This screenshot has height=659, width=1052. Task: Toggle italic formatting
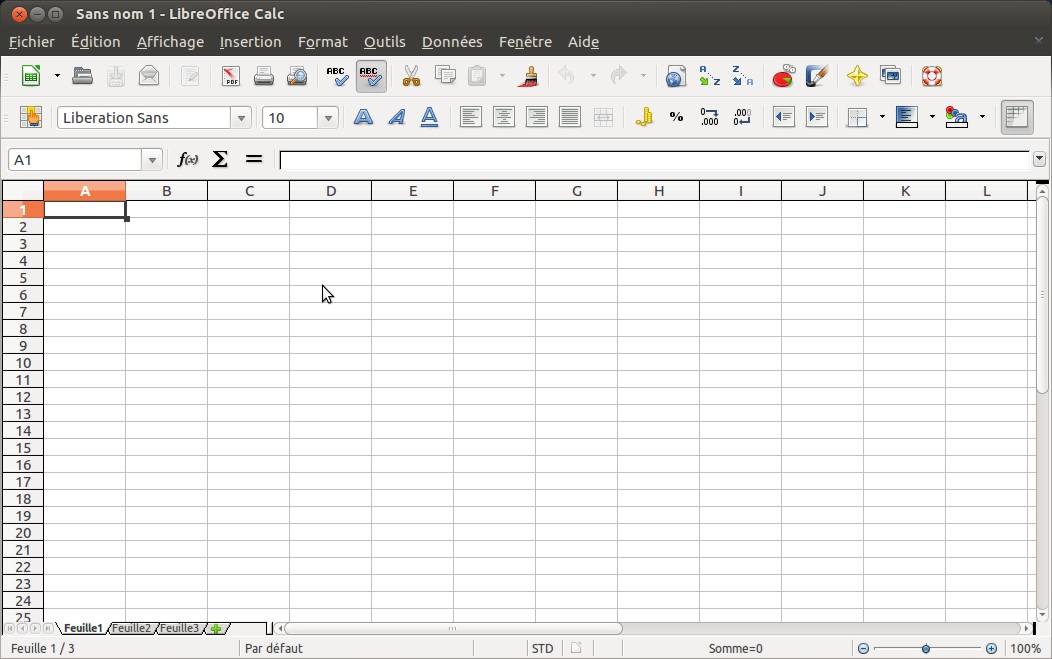(397, 117)
